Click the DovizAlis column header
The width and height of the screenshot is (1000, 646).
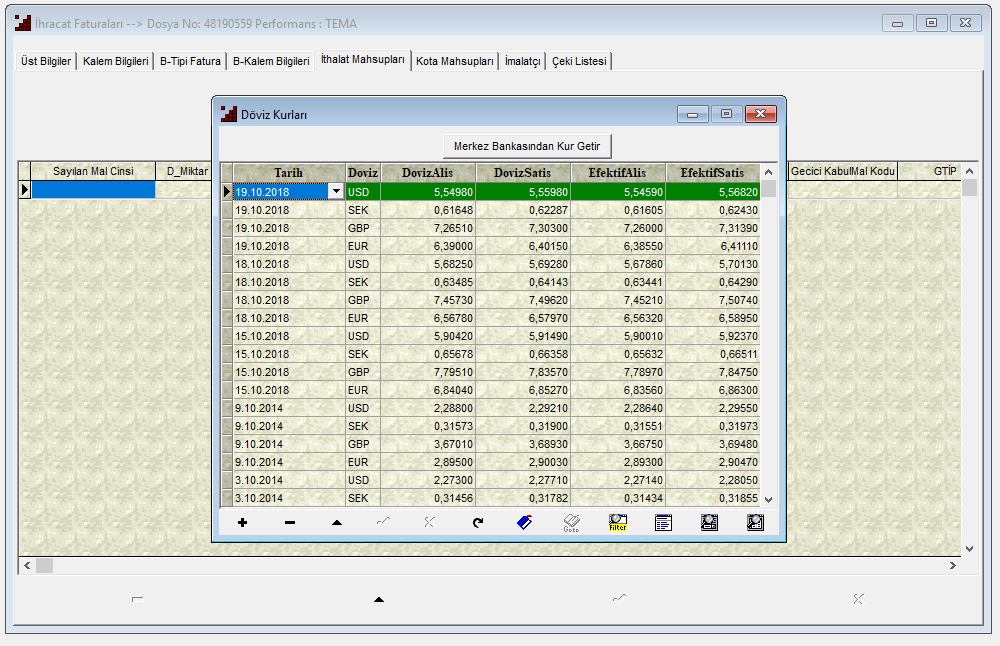point(427,173)
